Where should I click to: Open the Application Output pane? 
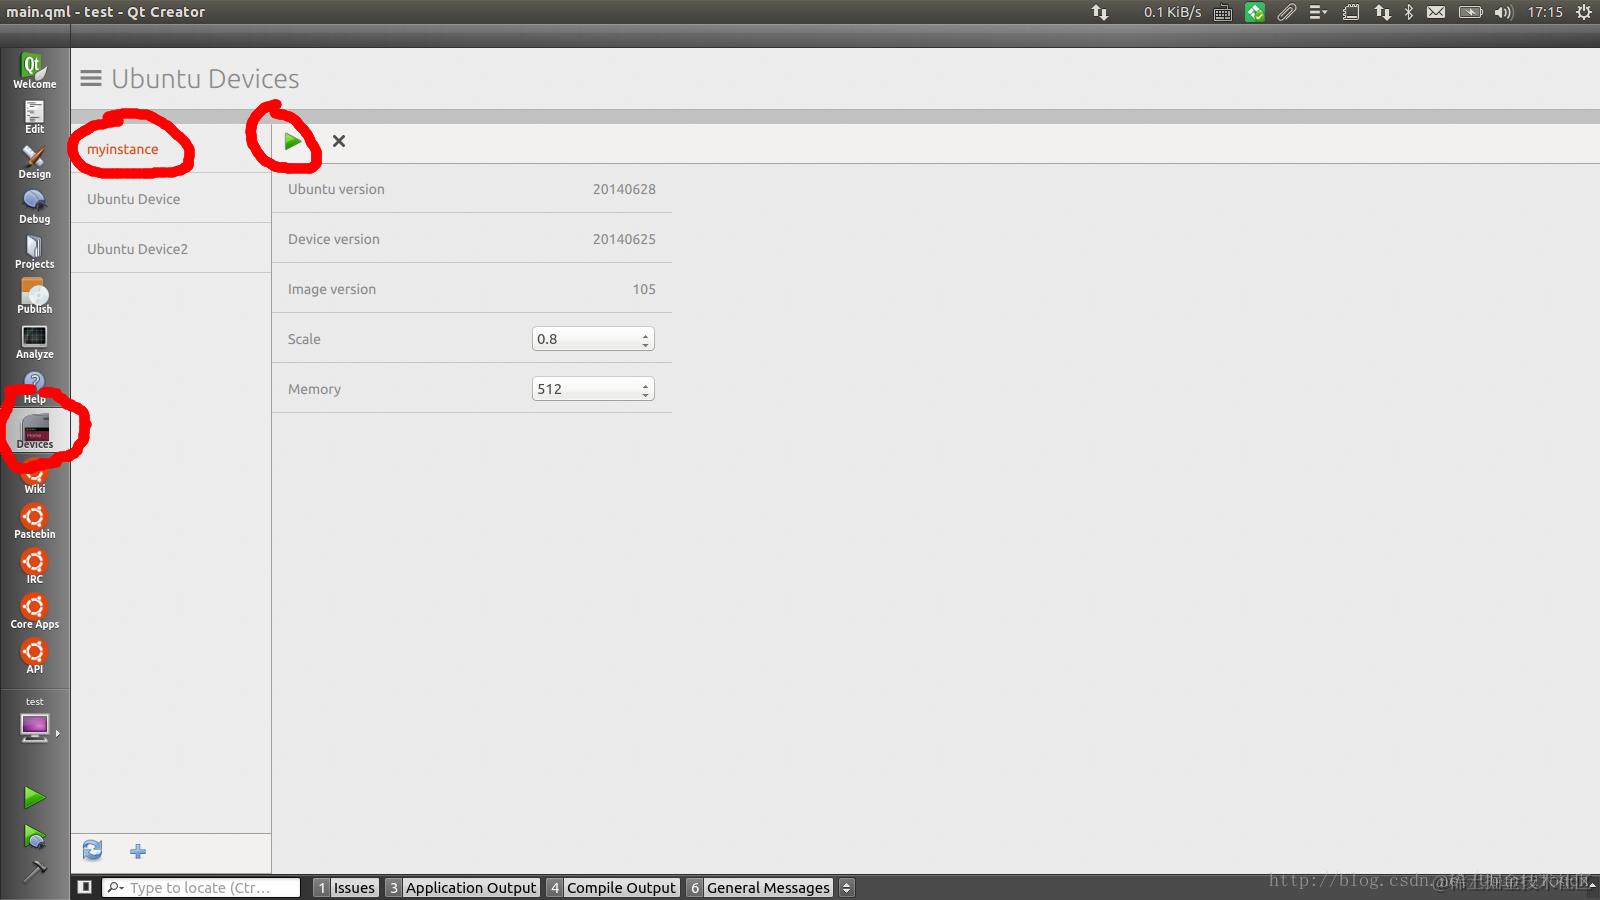pyautogui.click(x=463, y=887)
